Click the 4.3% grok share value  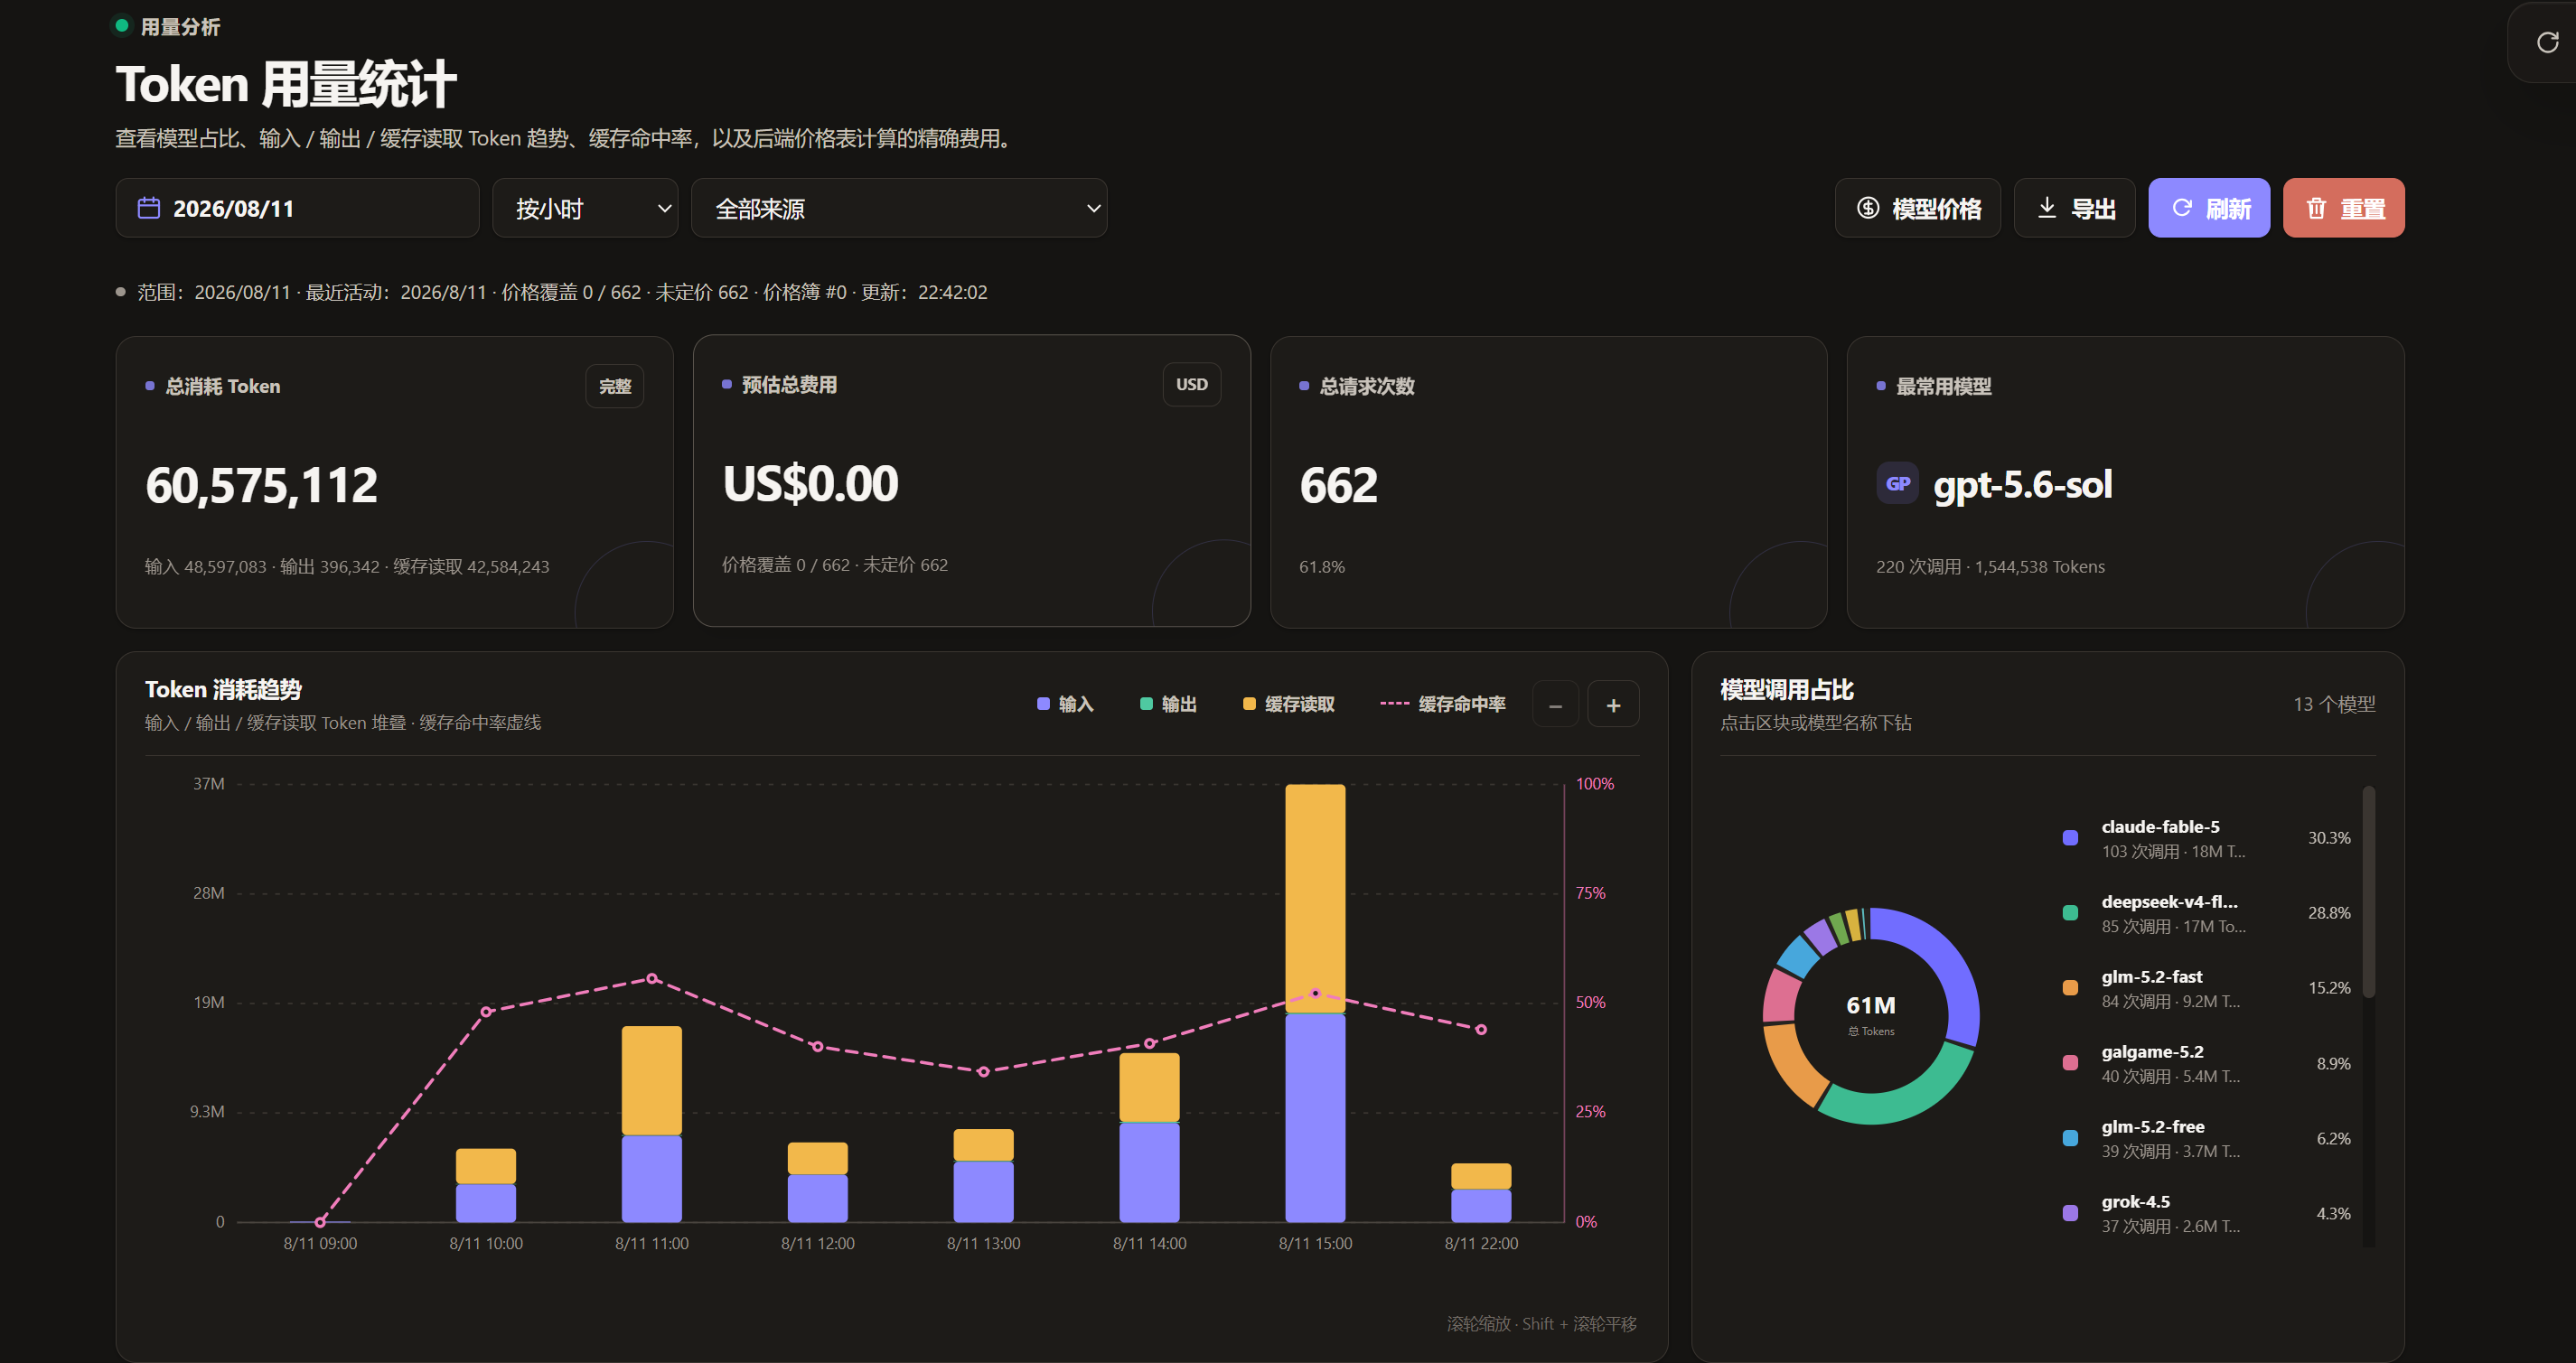tap(2333, 1213)
